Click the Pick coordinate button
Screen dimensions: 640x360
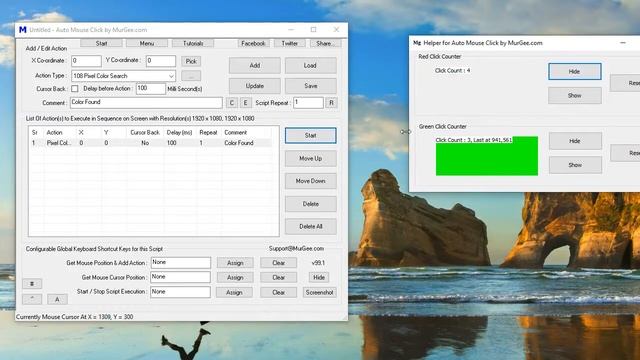(191, 61)
